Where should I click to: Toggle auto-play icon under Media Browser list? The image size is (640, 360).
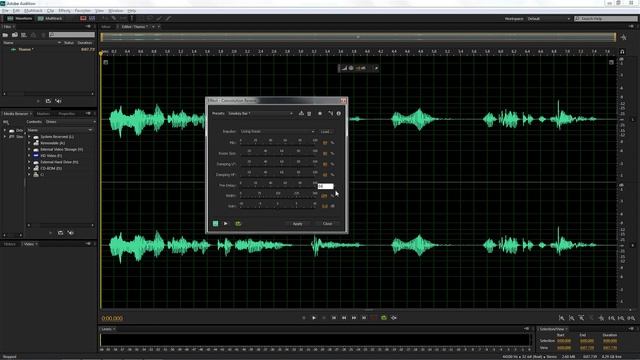click(x=71, y=233)
